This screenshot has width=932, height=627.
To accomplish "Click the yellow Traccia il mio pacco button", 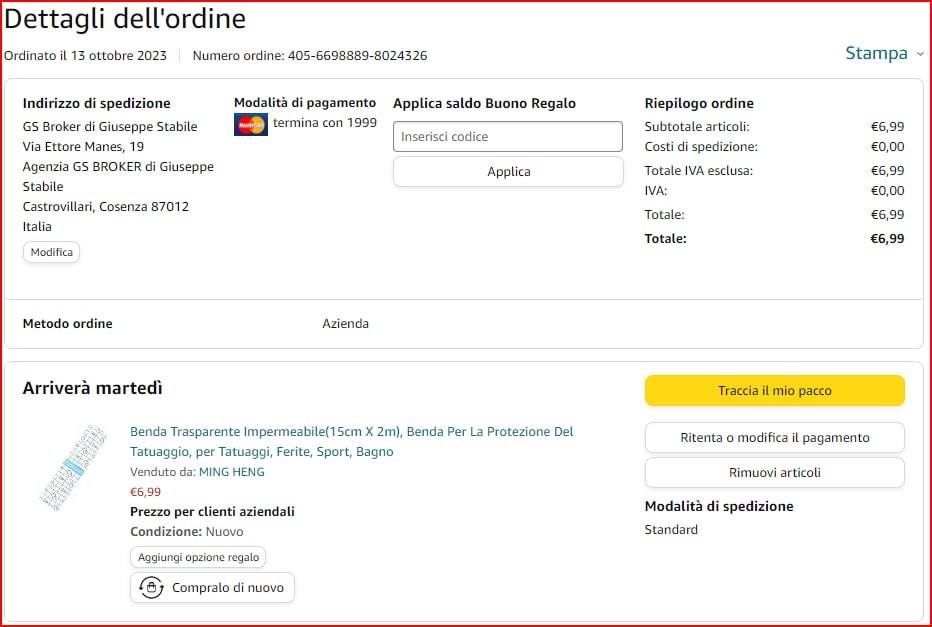I will pos(774,391).
